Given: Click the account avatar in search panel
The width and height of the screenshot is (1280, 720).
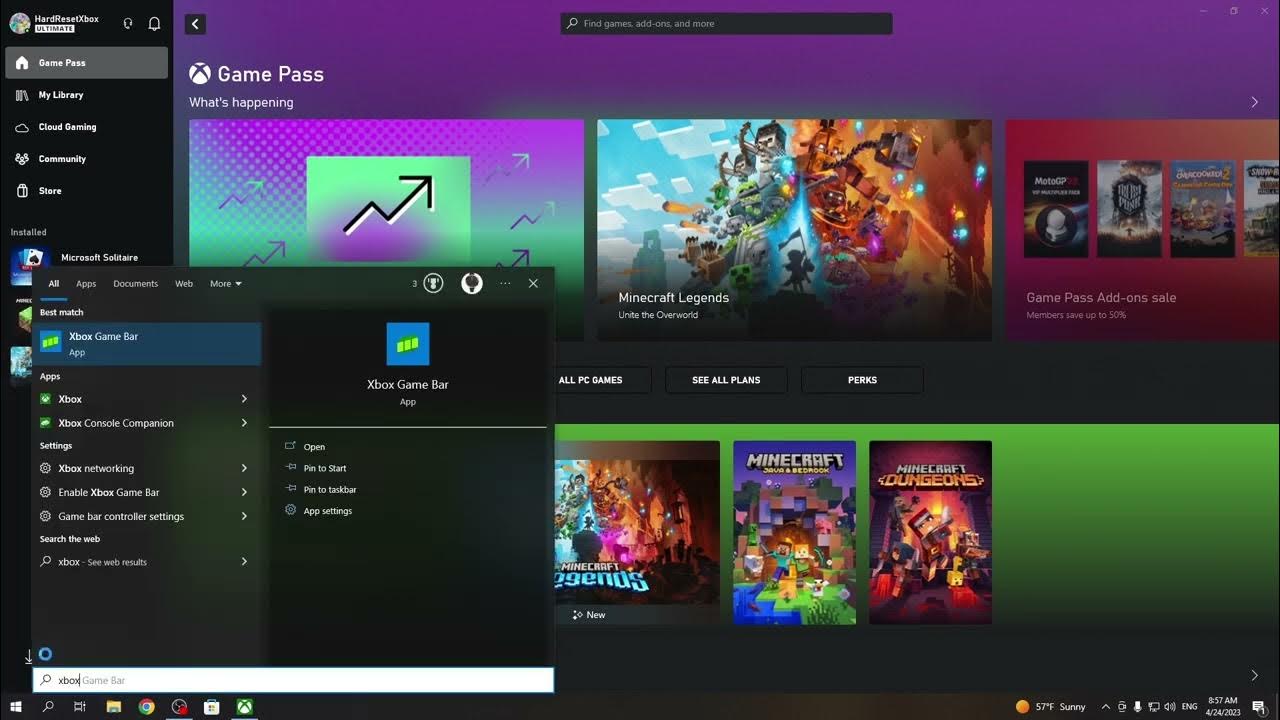Looking at the screenshot, I should coord(472,284).
